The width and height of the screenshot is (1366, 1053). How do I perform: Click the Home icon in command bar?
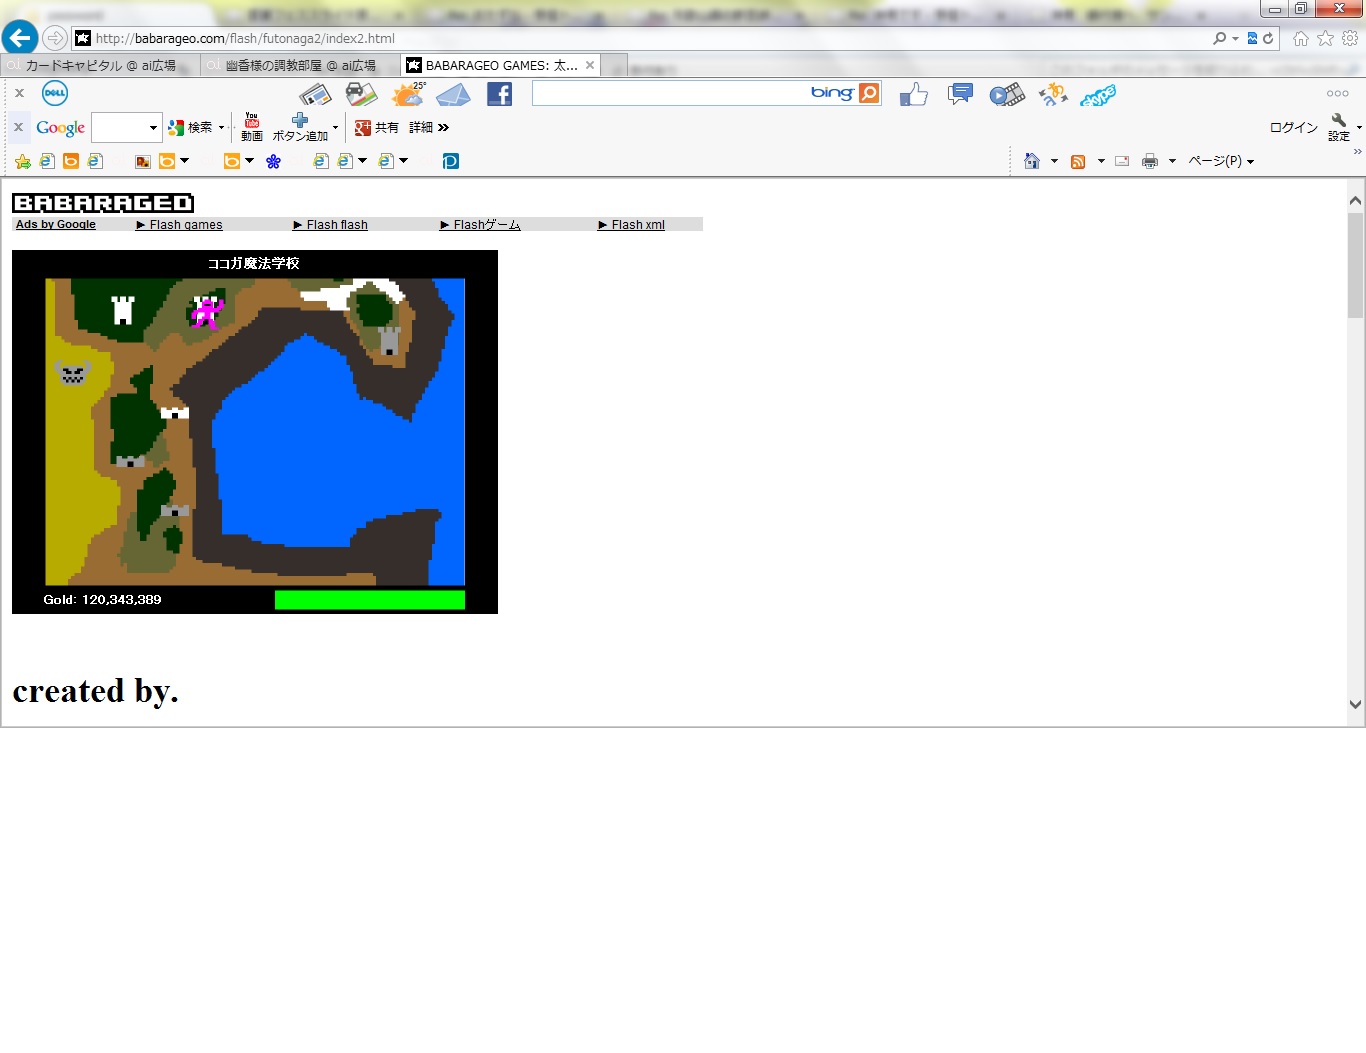pyautogui.click(x=1032, y=160)
